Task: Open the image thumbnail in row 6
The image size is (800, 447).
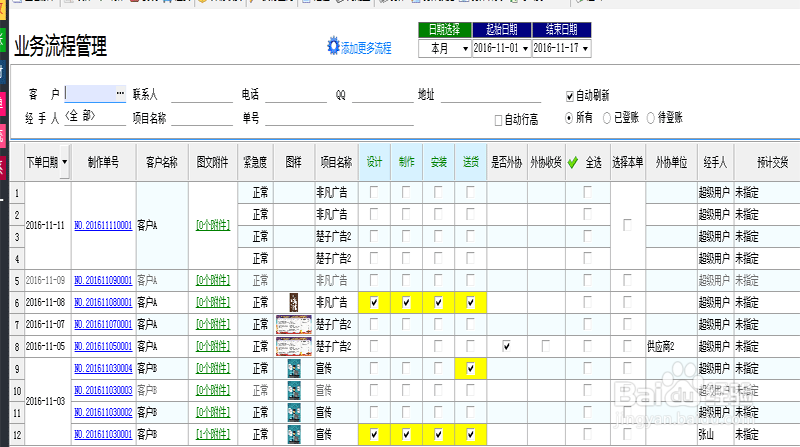Action: [x=293, y=302]
